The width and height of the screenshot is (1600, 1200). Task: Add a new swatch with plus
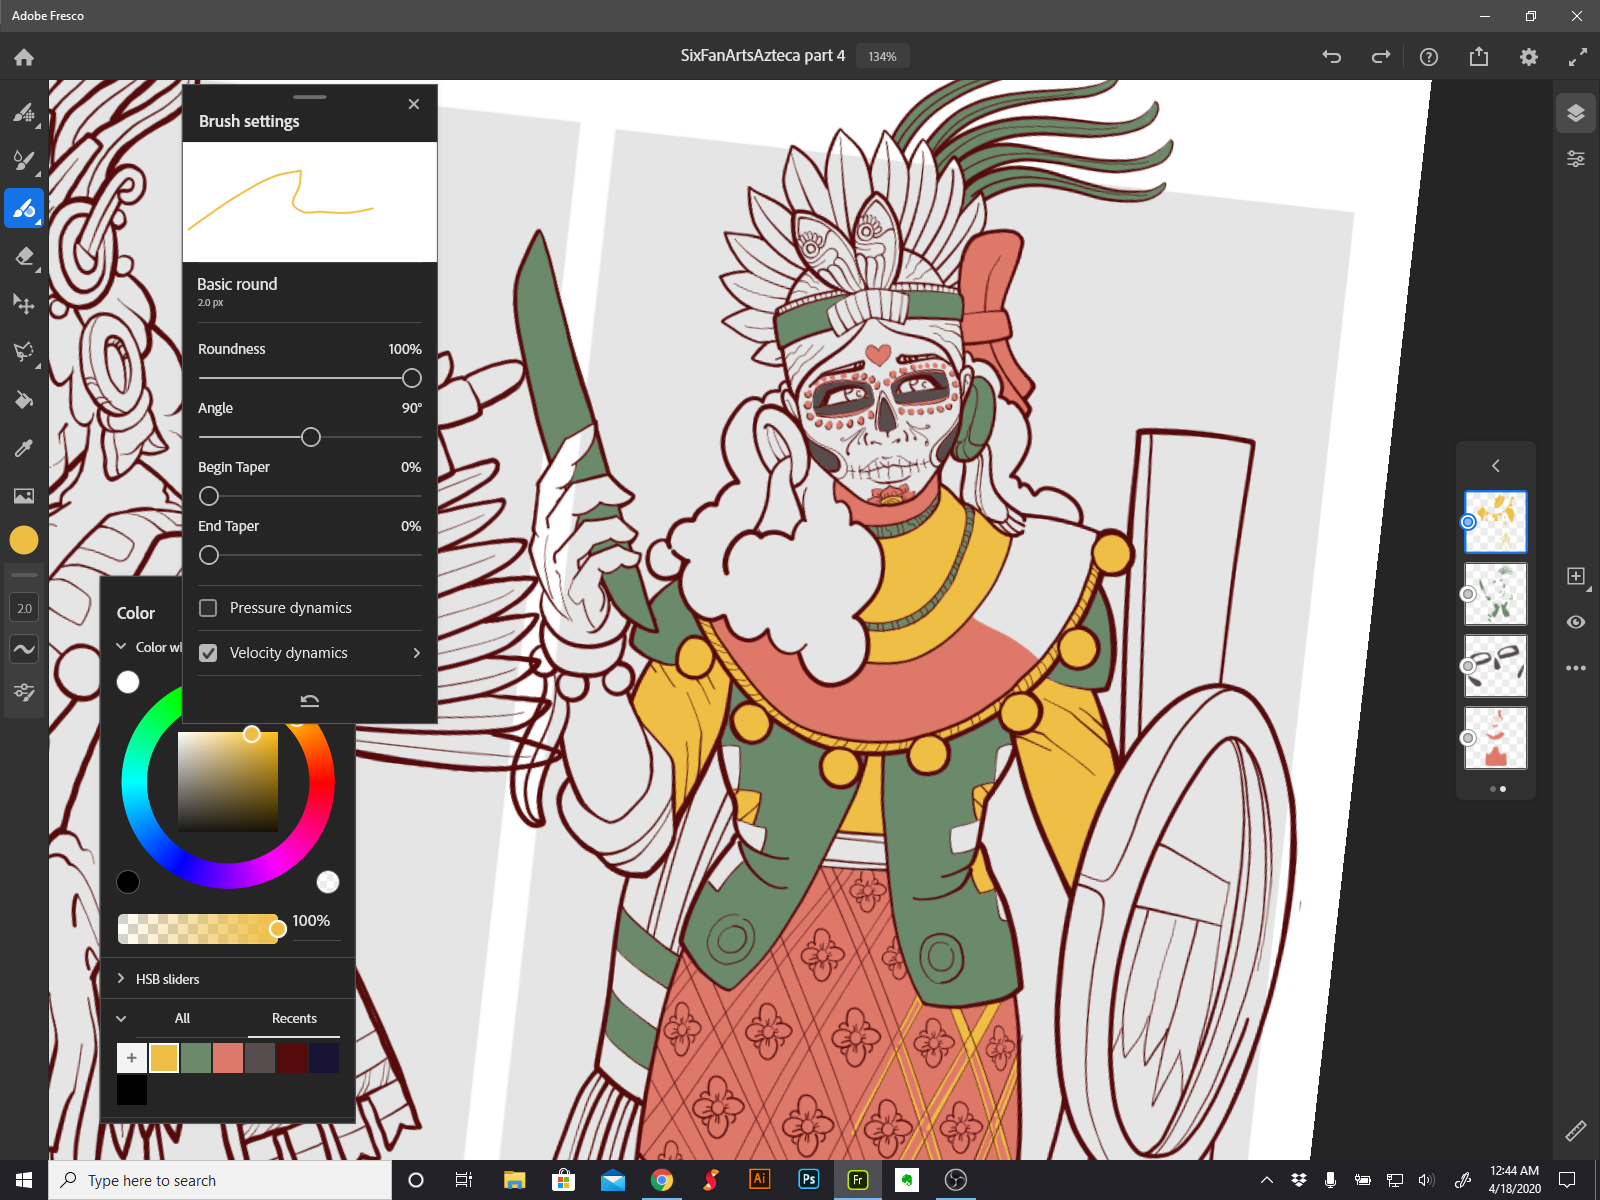[132, 1058]
